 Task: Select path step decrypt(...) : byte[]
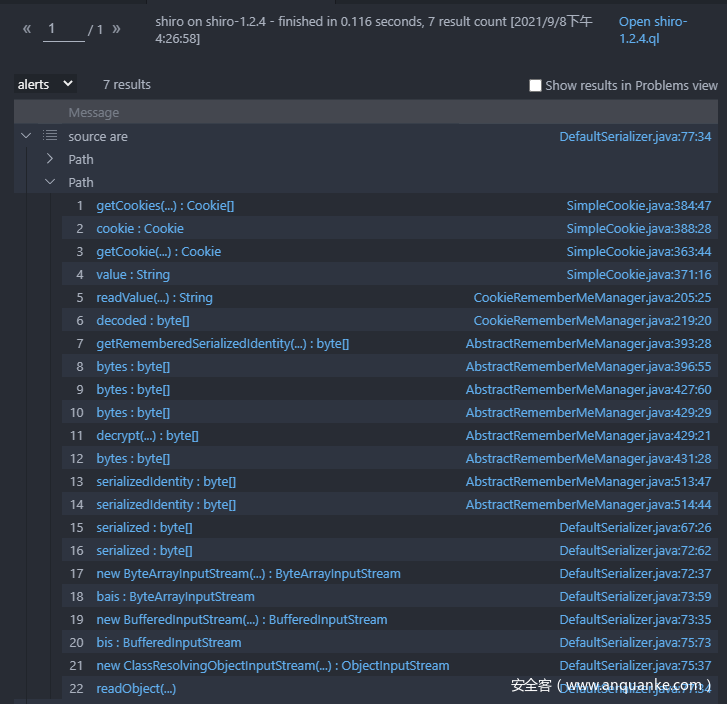(x=147, y=435)
